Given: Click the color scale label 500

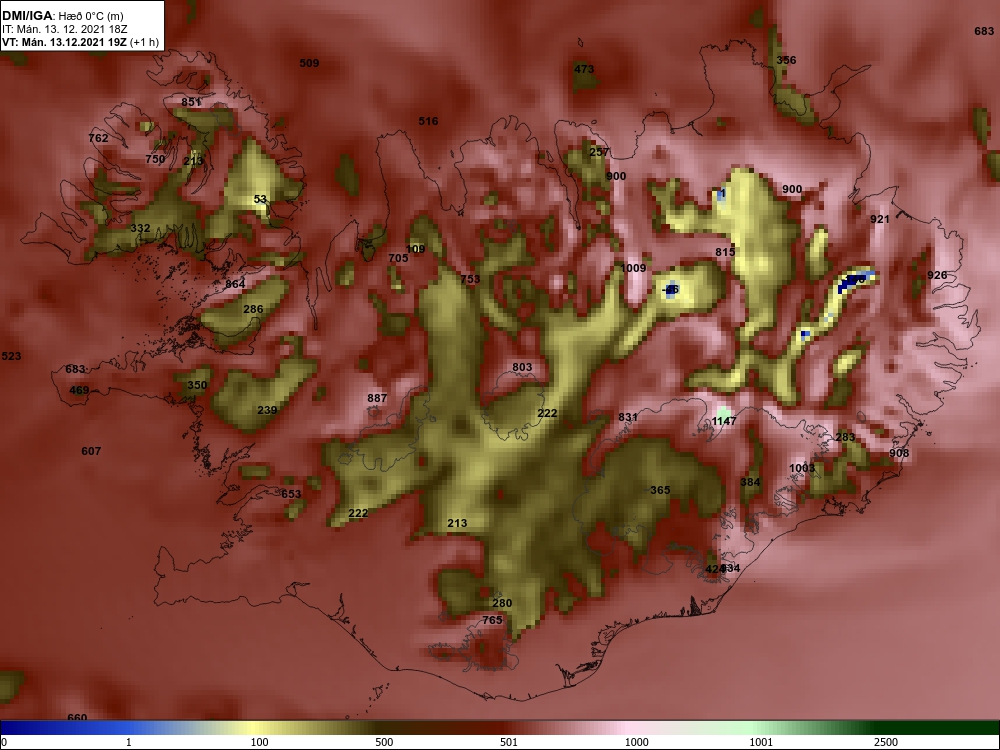Looking at the screenshot, I should point(384,742).
